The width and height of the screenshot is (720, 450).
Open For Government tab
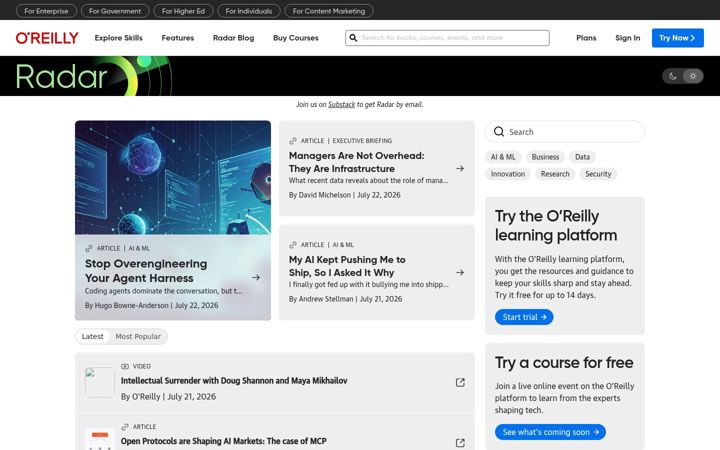click(x=115, y=11)
